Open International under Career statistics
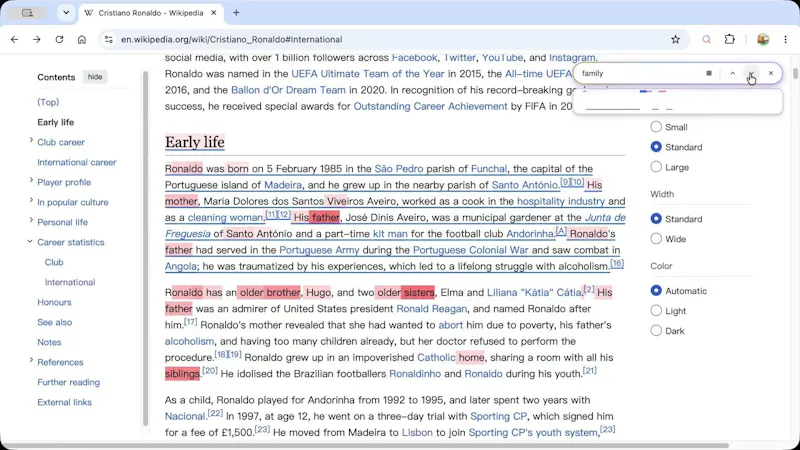The width and height of the screenshot is (800, 450). [x=70, y=282]
